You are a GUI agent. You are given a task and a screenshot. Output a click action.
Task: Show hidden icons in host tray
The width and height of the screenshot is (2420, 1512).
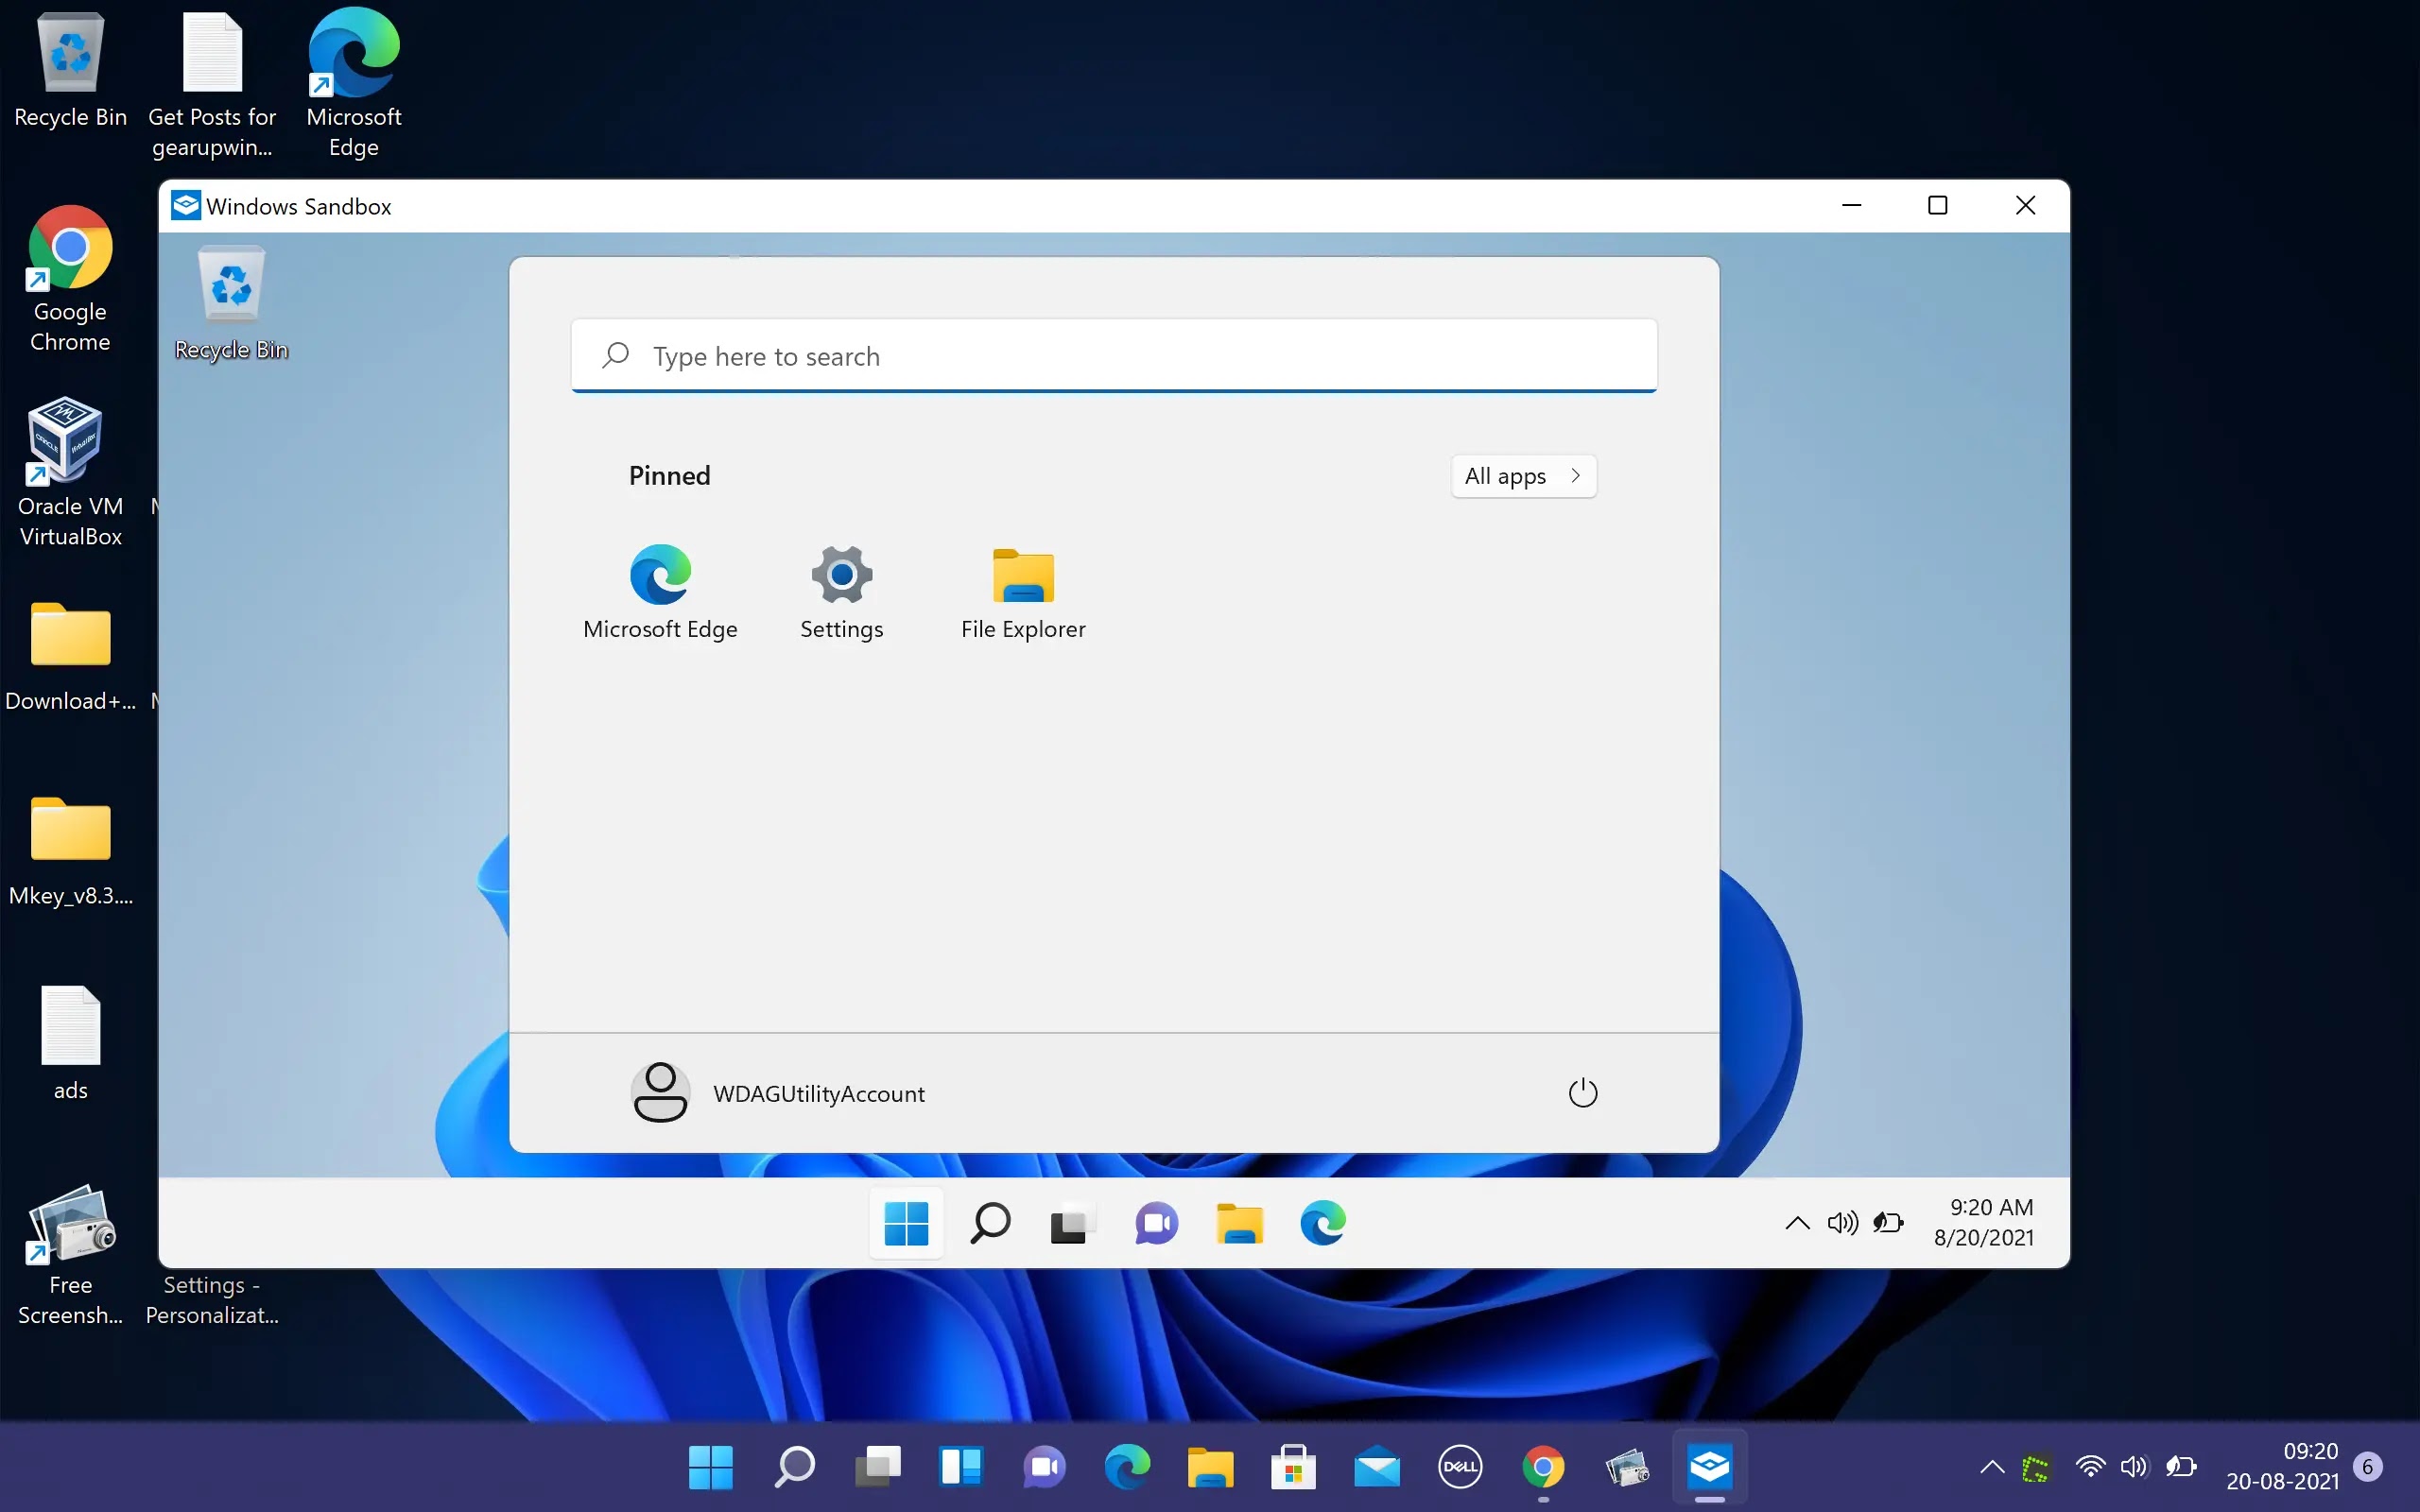pos(1991,1467)
